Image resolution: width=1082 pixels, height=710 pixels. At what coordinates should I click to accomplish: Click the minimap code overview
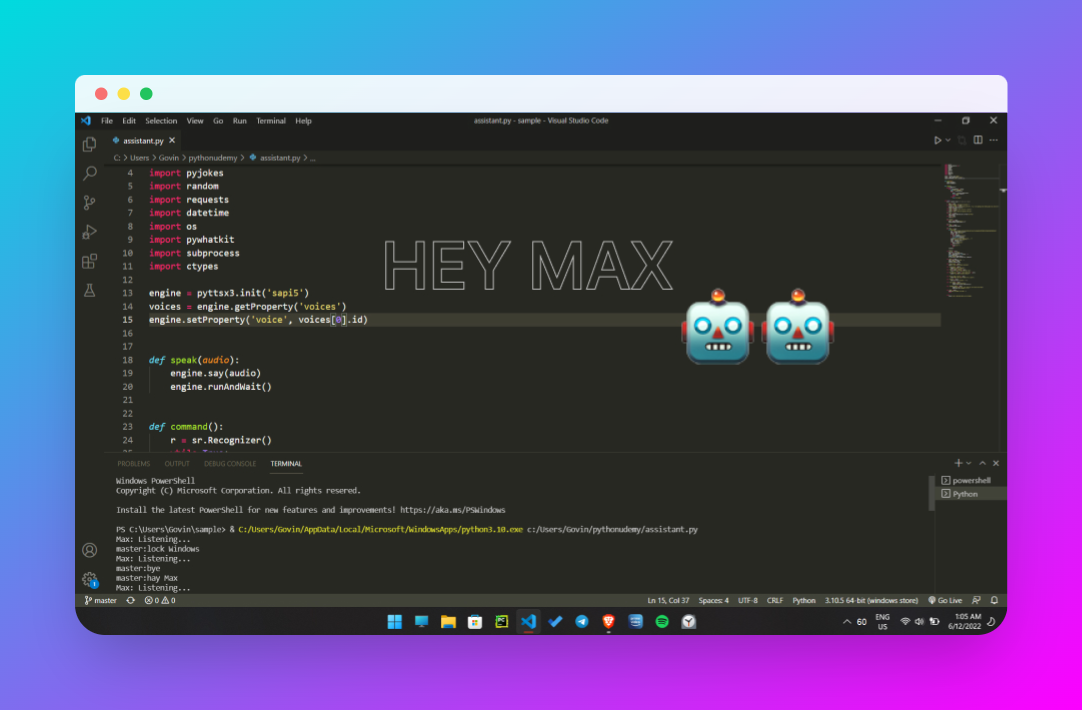point(972,231)
